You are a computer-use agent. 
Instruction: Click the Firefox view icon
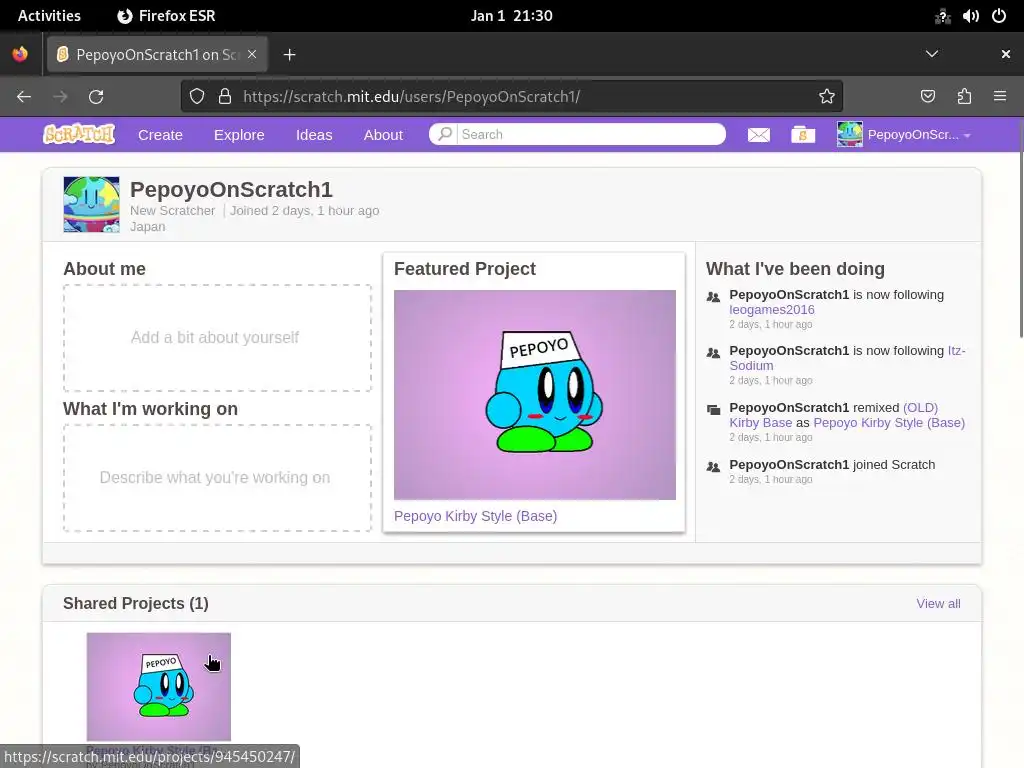coord(20,54)
